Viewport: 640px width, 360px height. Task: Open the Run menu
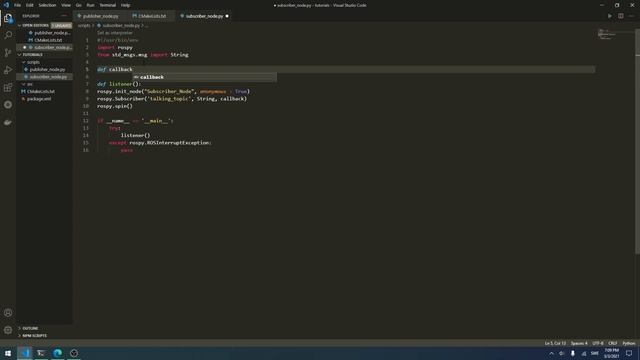(x=91, y=5)
